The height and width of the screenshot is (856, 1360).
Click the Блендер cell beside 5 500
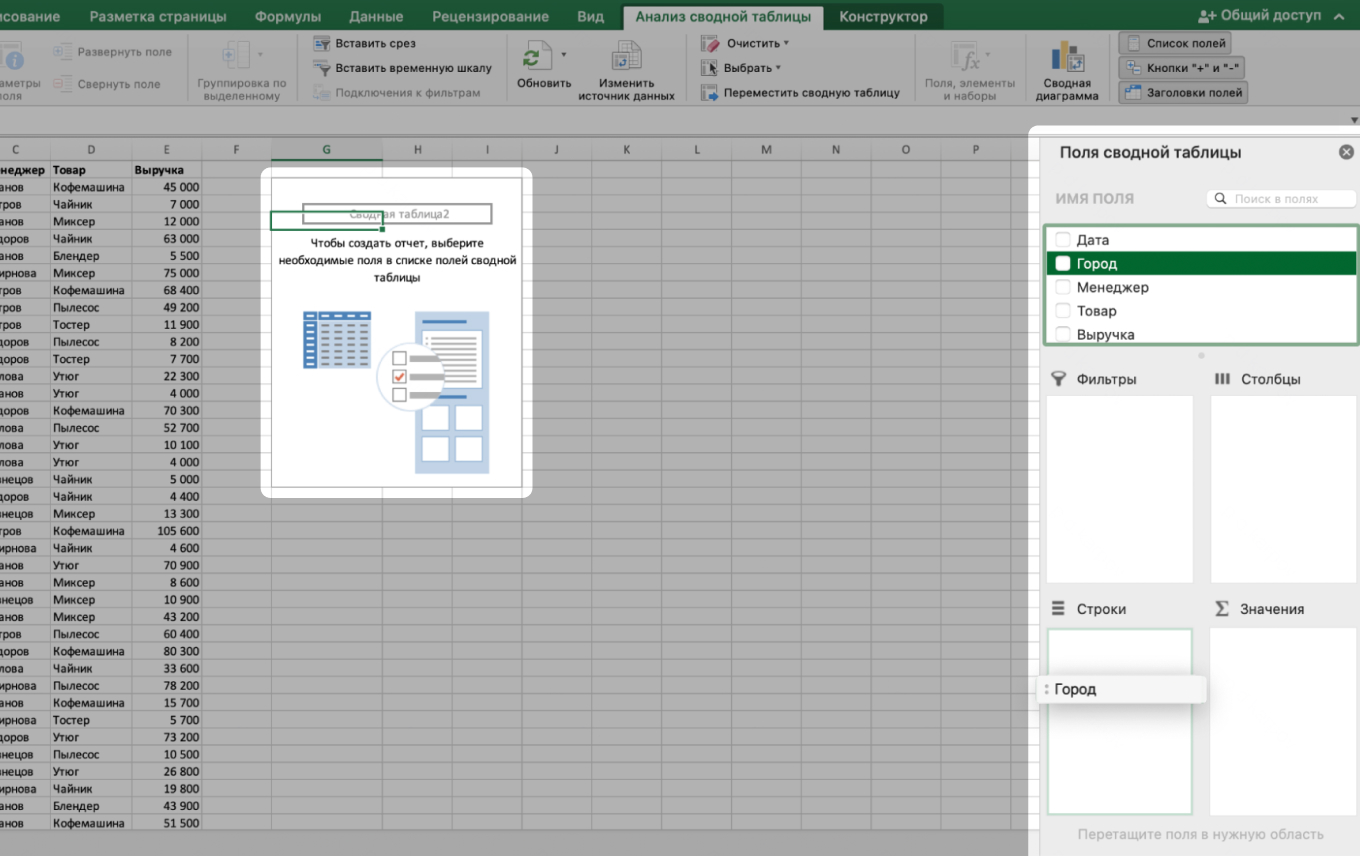91,256
